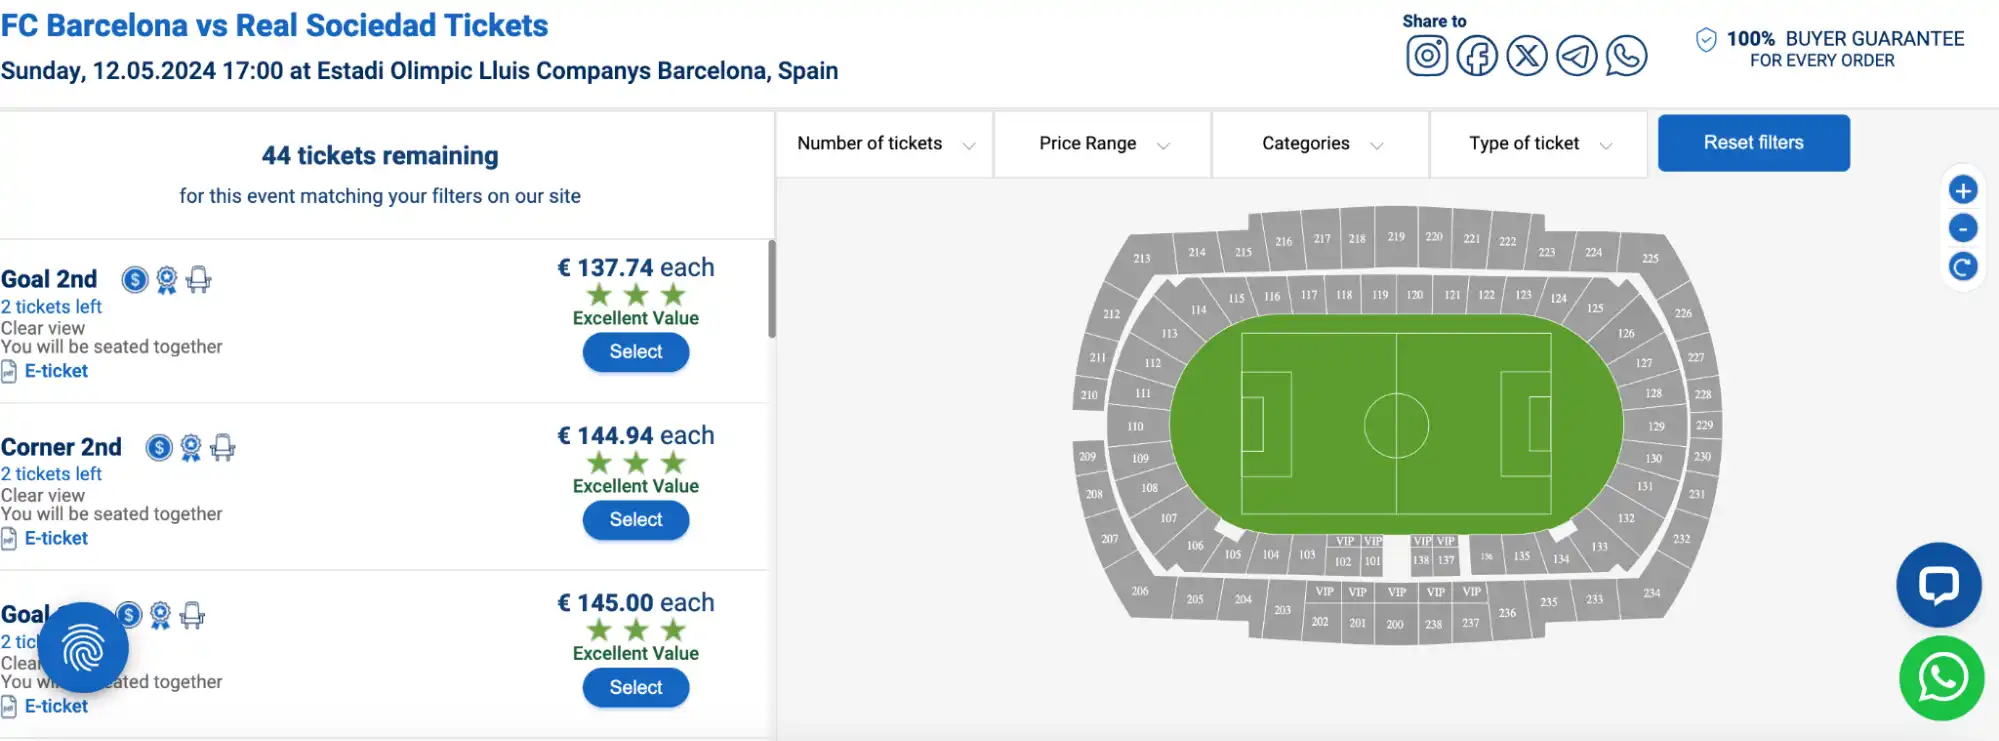This screenshot has height=741, width=1999.
Task: Open the green WhatsApp support widget
Action: [x=1938, y=677]
